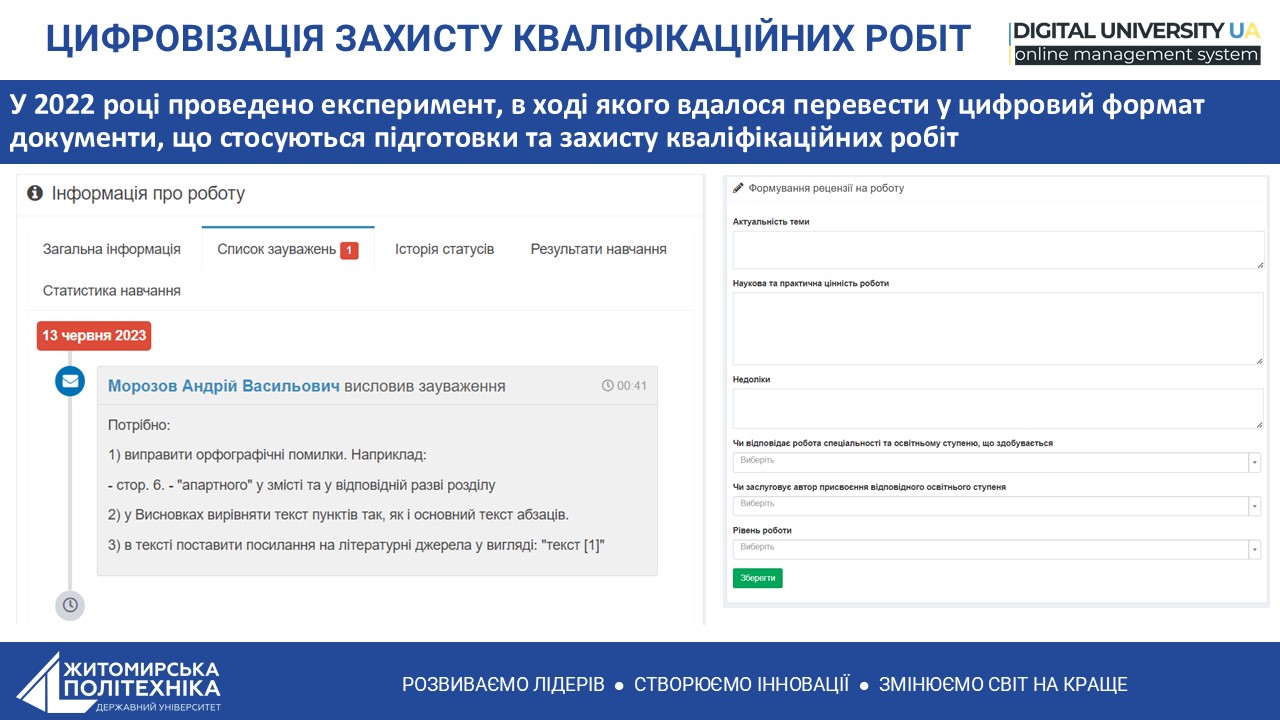Click the grey clock icon ending the timeline
The width and height of the screenshot is (1280, 720).
pyautogui.click(x=70, y=605)
